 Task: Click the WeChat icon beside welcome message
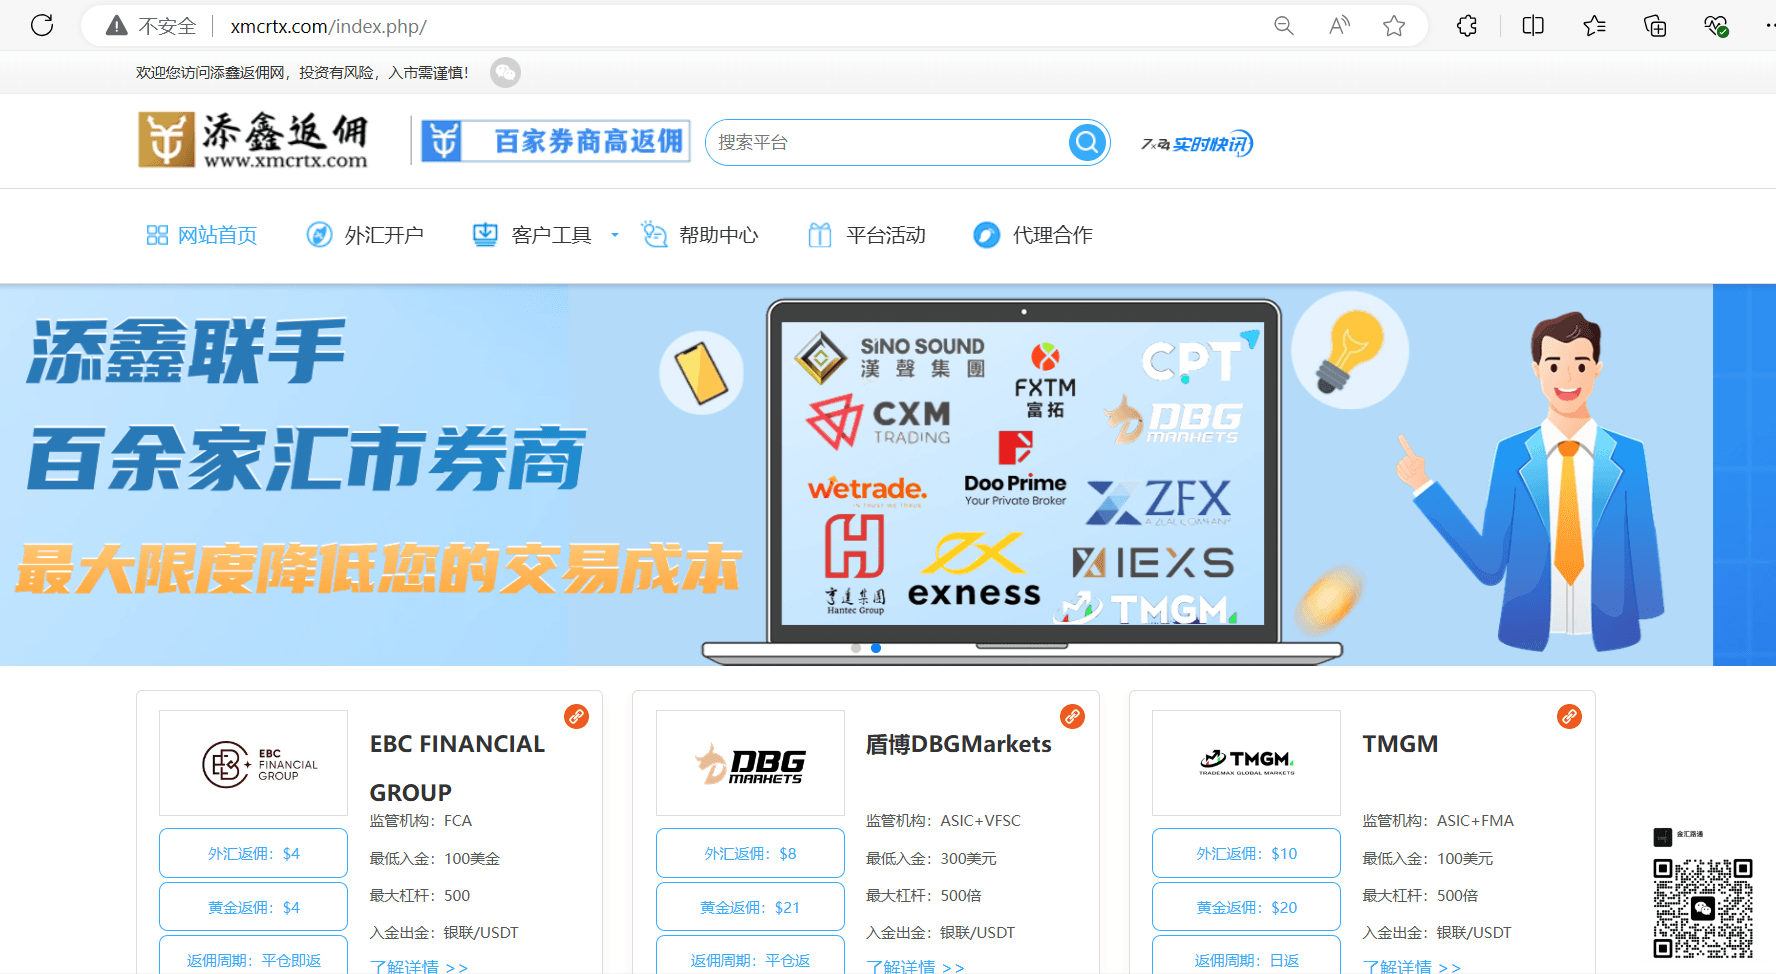(505, 72)
